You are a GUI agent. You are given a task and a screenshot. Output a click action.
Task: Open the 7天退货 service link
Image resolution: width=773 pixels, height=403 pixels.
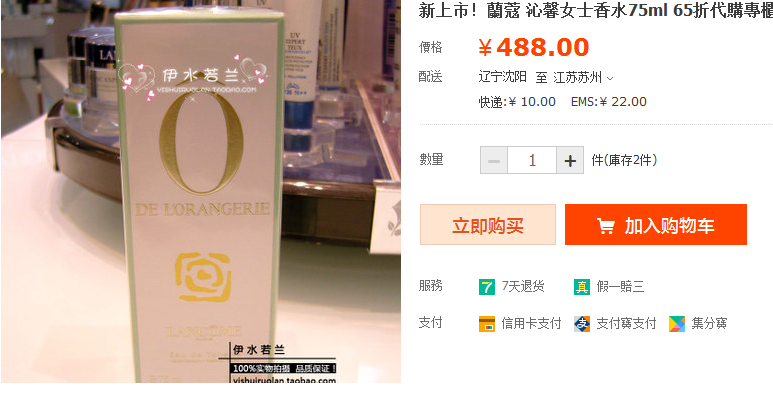pyautogui.click(x=523, y=287)
